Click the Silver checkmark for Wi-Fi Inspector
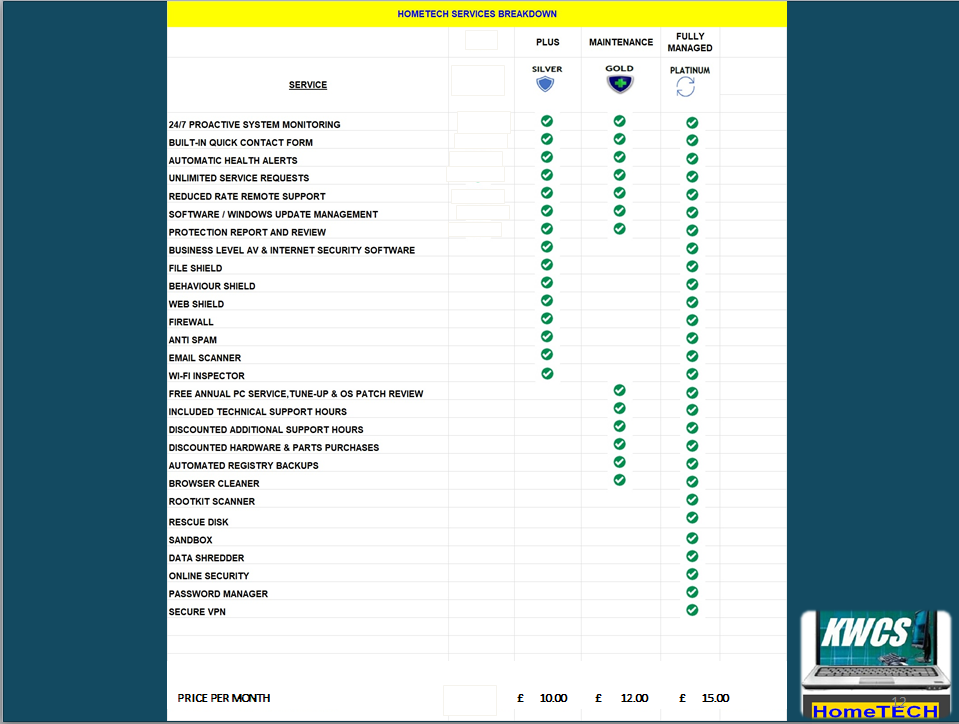Image resolution: width=959 pixels, height=724 pixels. [x=547, y=374]
